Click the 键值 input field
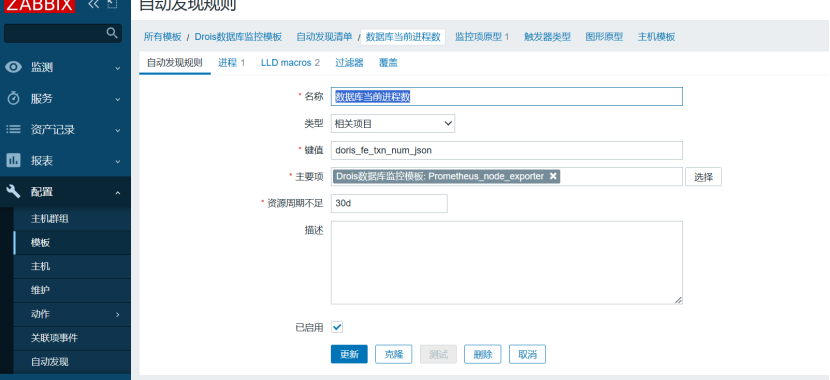830x380 pixels. (x=507, y=150)
